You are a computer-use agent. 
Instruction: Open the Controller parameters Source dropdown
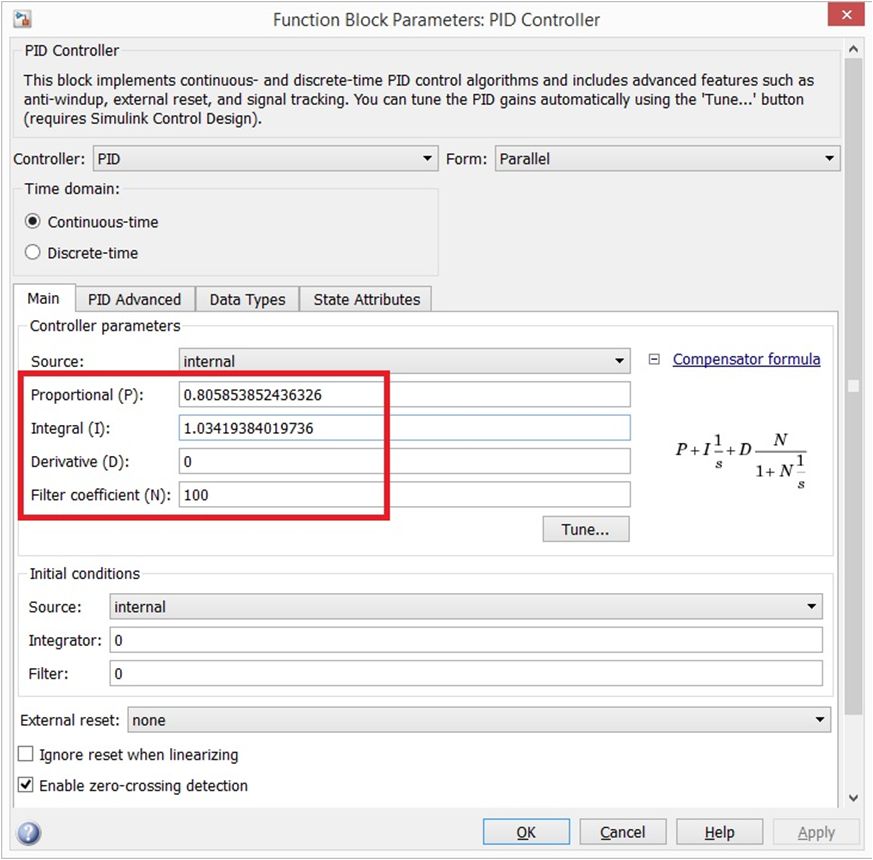point(405,361)
